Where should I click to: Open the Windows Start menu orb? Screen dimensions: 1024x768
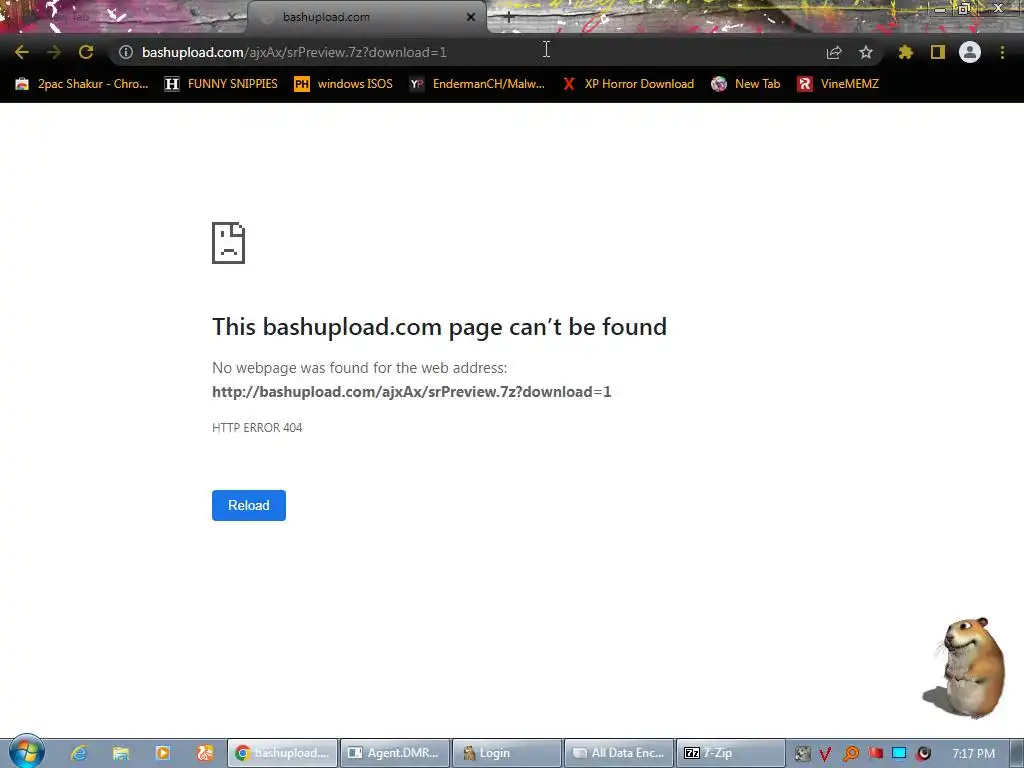(x=26, y=752)
